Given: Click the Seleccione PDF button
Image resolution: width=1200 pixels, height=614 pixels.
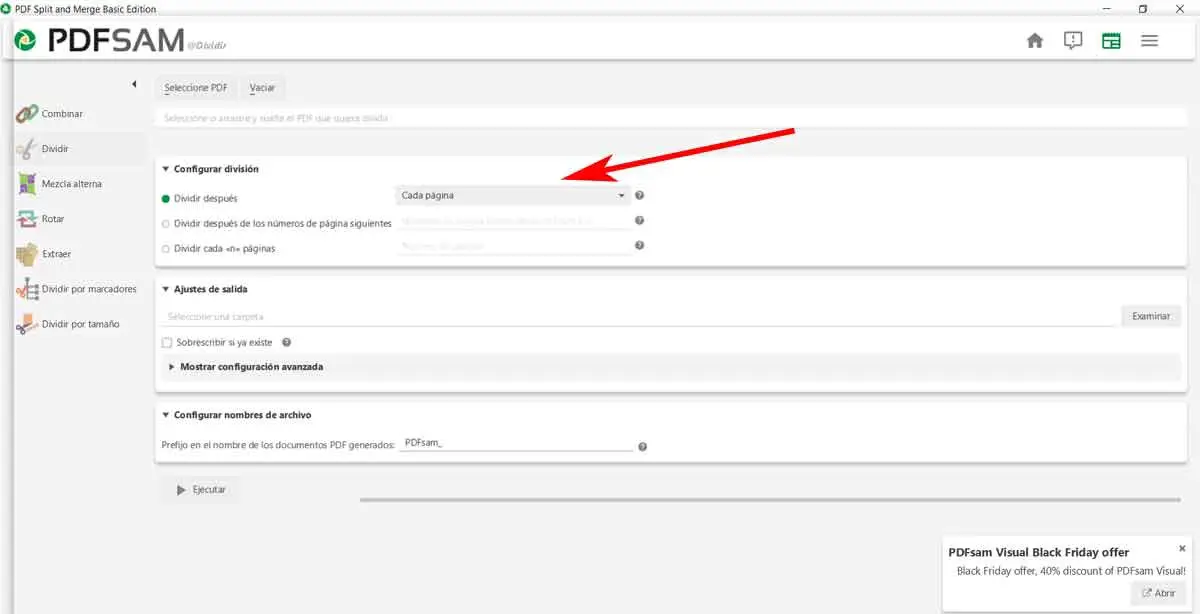Looking at the screenshot, I should point(196,88).
